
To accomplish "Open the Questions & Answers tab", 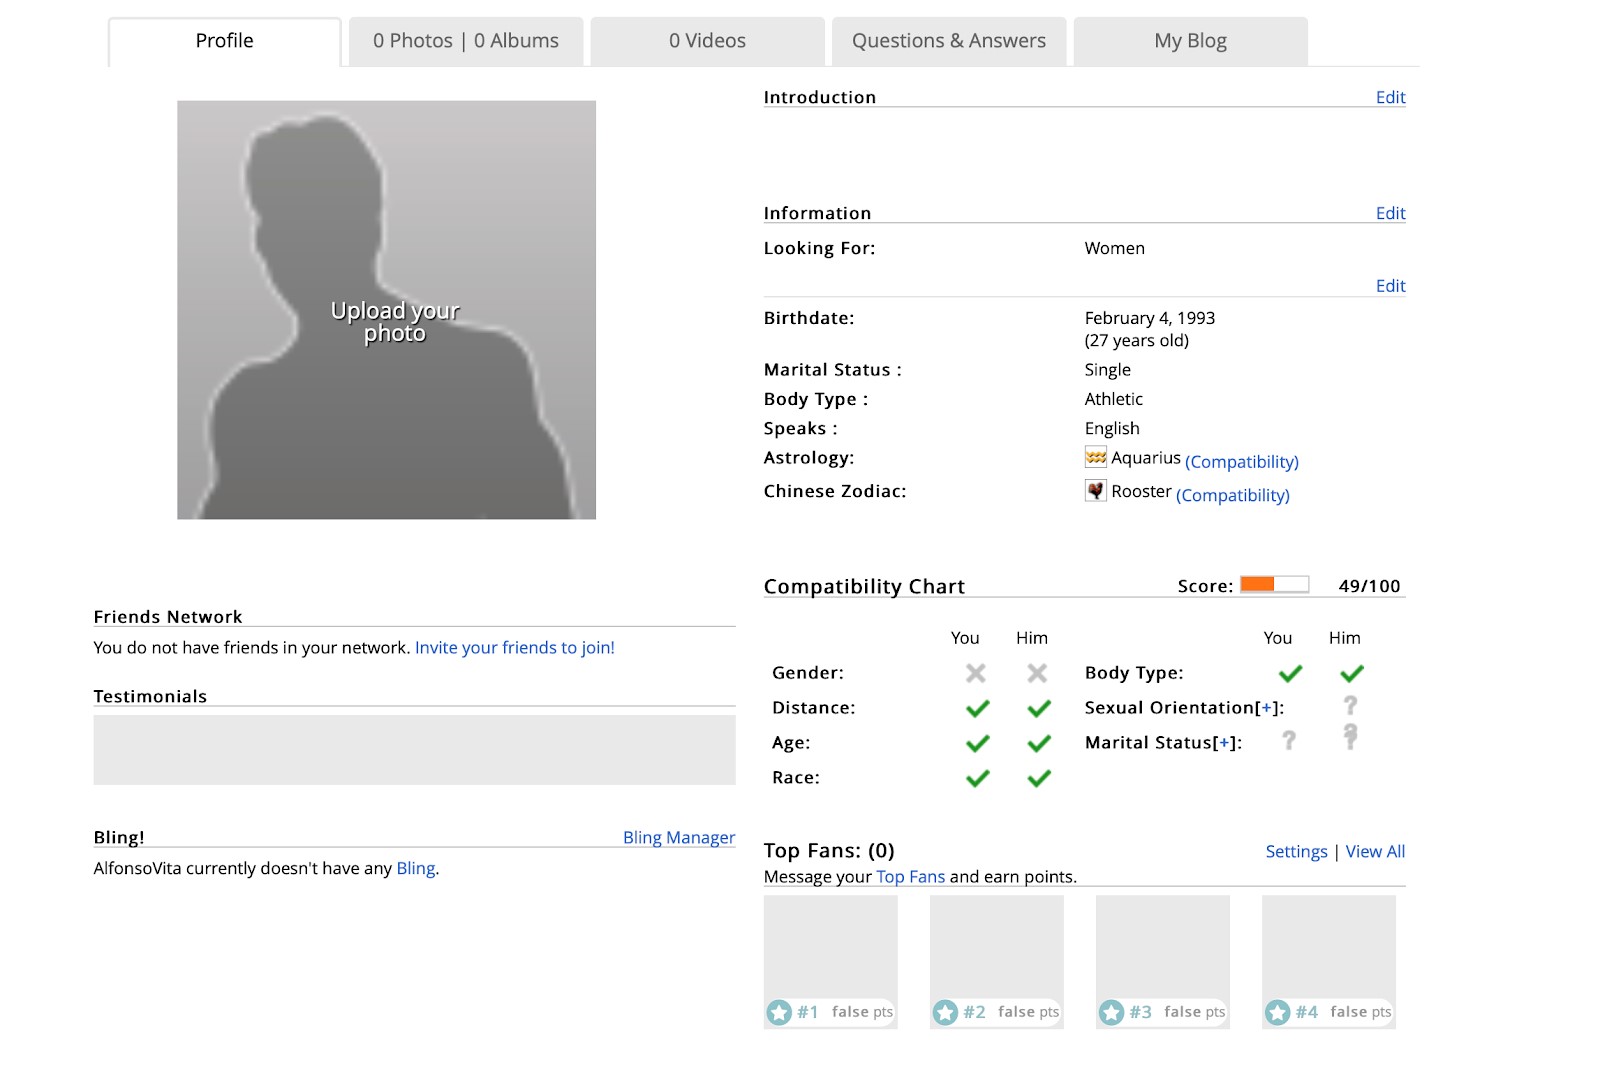I will tap(948, 41).
